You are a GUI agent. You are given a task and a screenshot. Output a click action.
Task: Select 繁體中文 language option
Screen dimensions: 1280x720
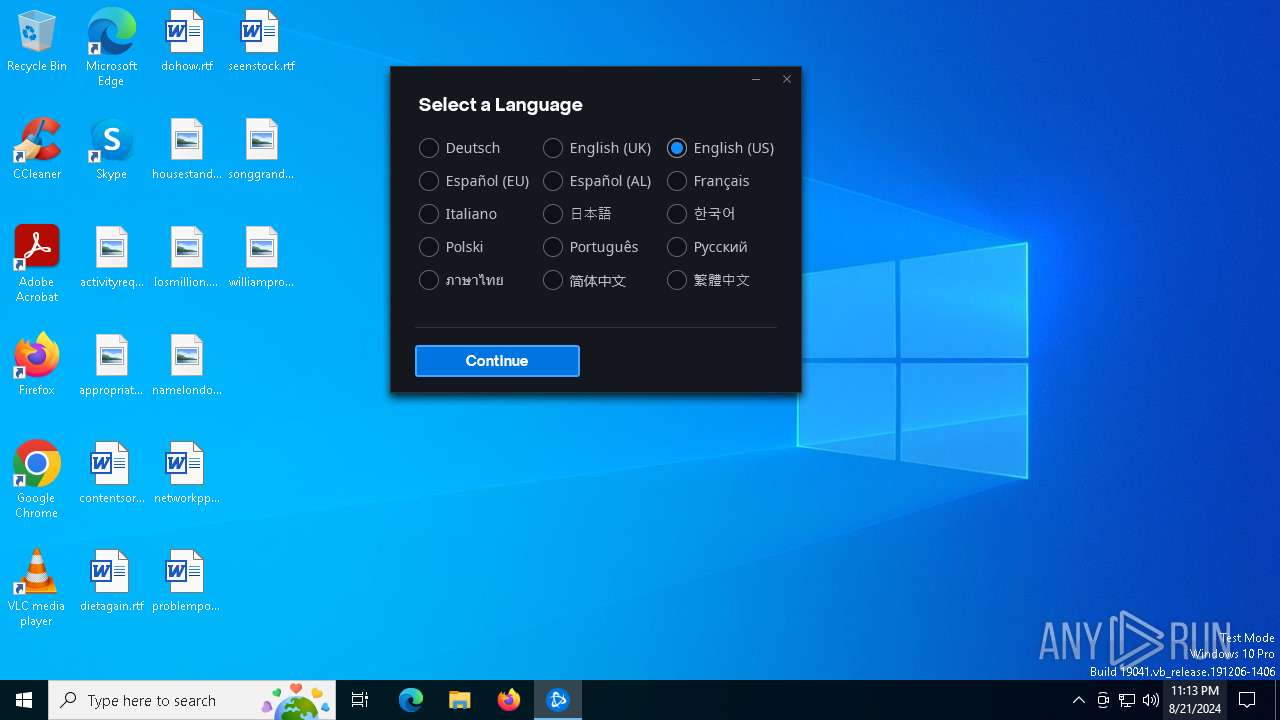709,280
